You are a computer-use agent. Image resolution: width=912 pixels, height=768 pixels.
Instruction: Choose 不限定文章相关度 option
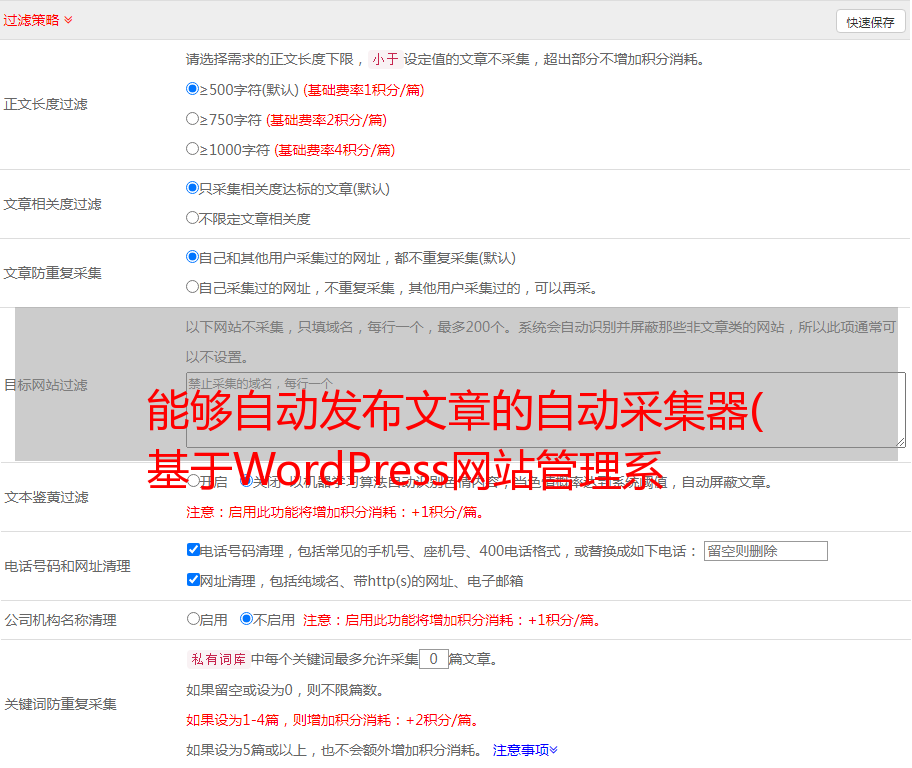pos(193,217)
